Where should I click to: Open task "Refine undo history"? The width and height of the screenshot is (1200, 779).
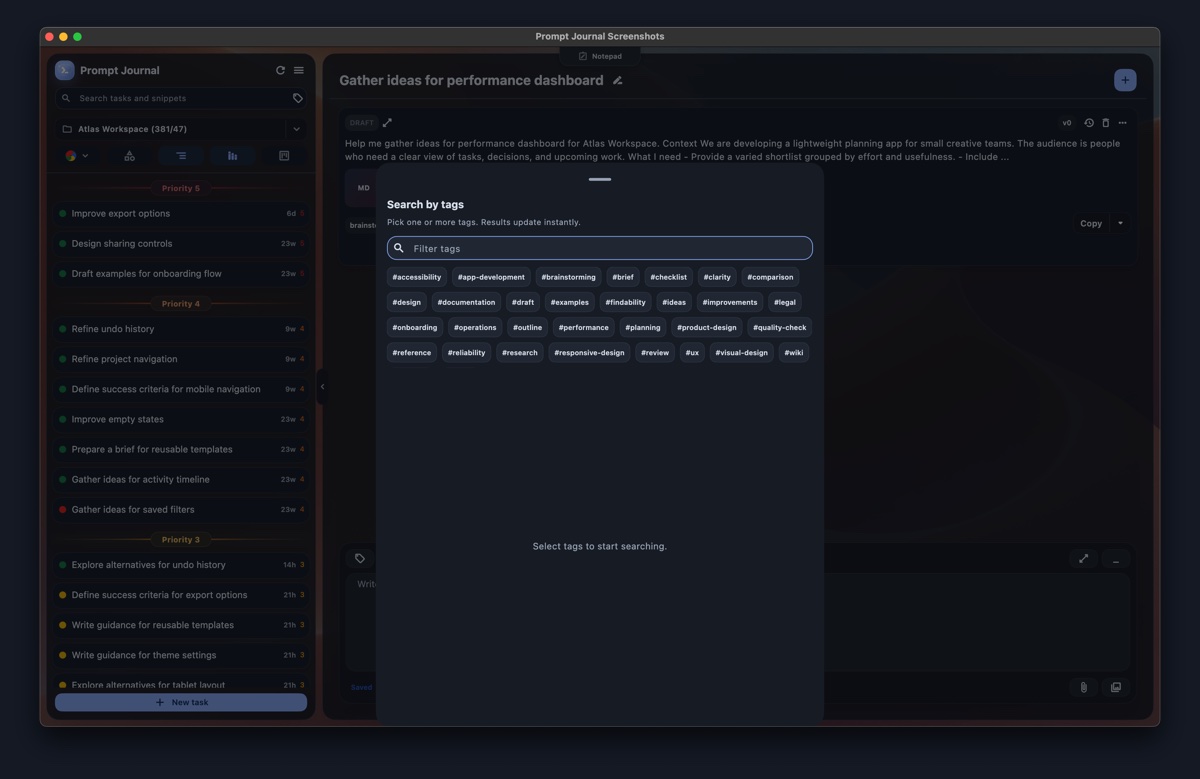click(x=181, y=329)
